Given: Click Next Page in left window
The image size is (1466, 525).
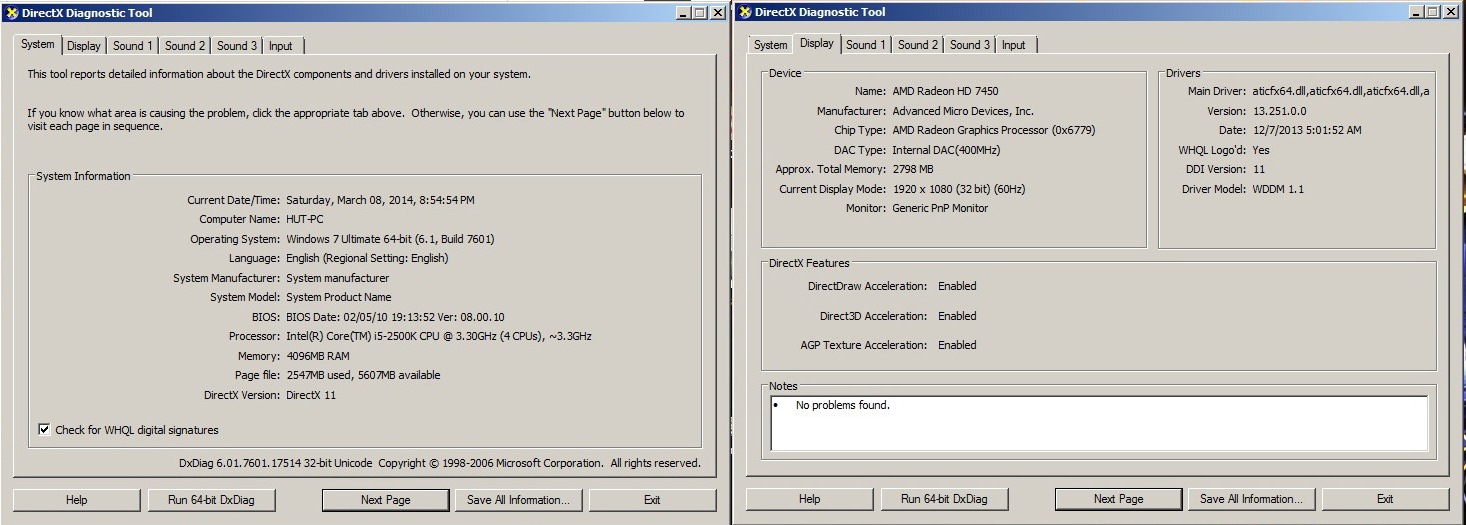Looking at the screenshot, I should (386, 500).
